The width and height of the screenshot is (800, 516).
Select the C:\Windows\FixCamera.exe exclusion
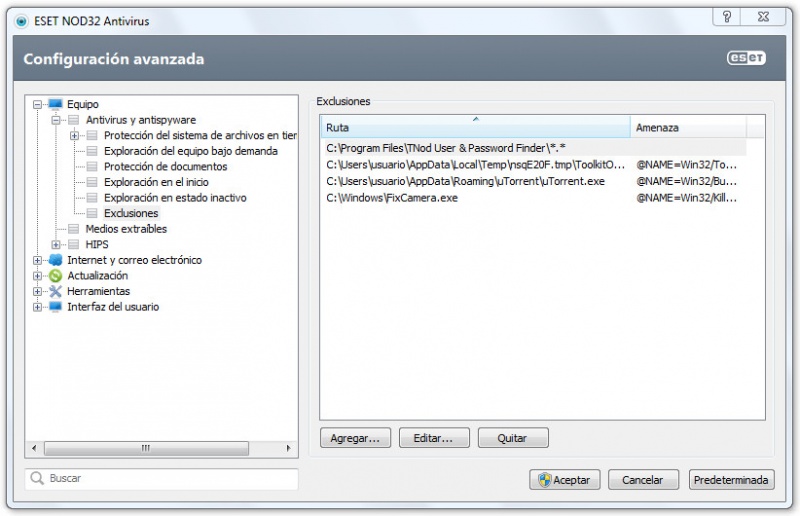point(535,198)
